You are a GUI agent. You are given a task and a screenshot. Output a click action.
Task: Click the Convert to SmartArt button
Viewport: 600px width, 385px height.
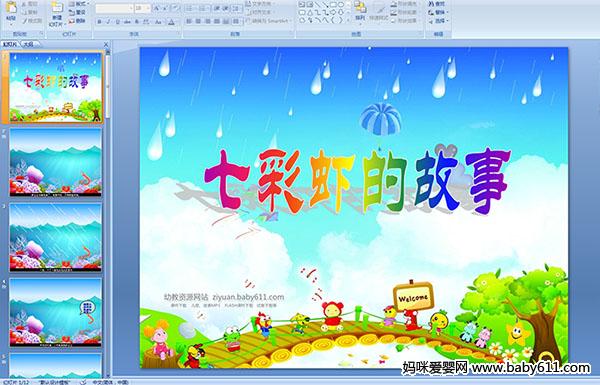[268, 21]
